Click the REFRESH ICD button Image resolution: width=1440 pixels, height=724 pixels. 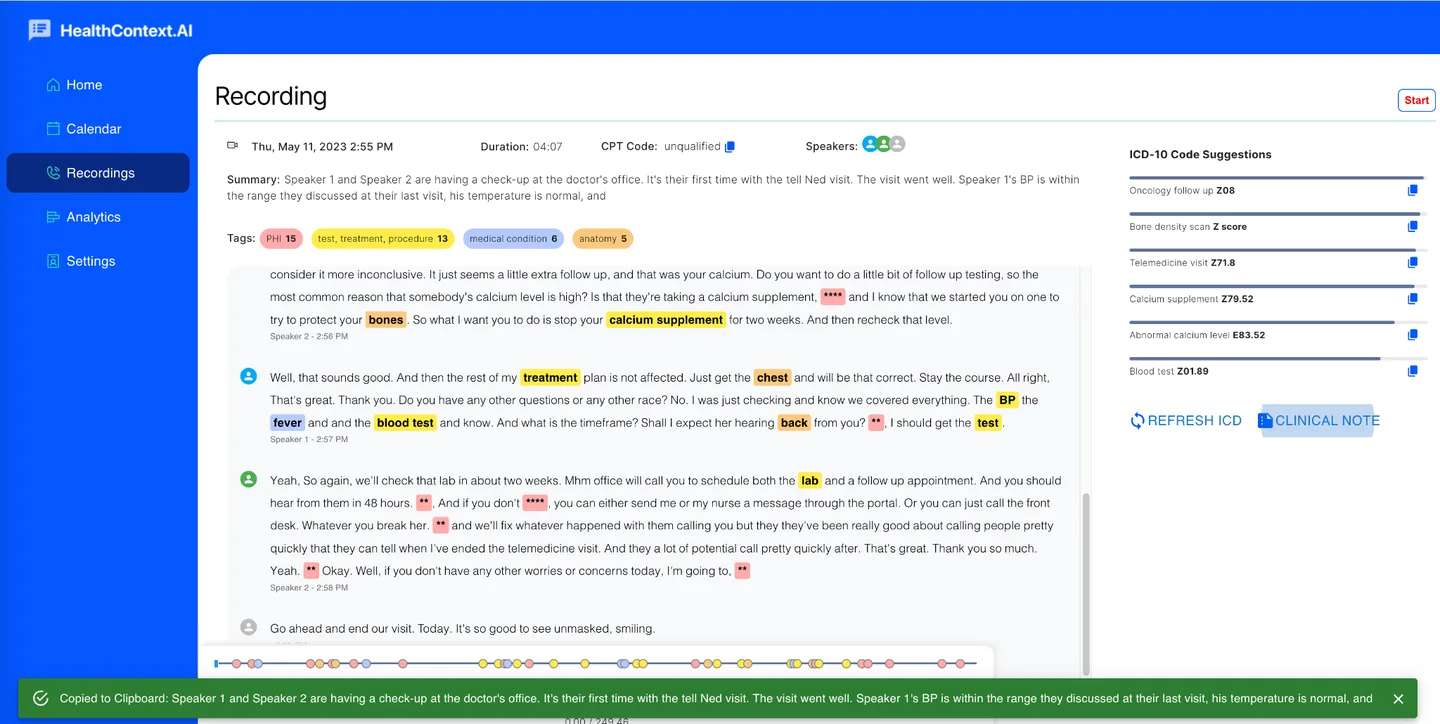tap(1186, 420)
